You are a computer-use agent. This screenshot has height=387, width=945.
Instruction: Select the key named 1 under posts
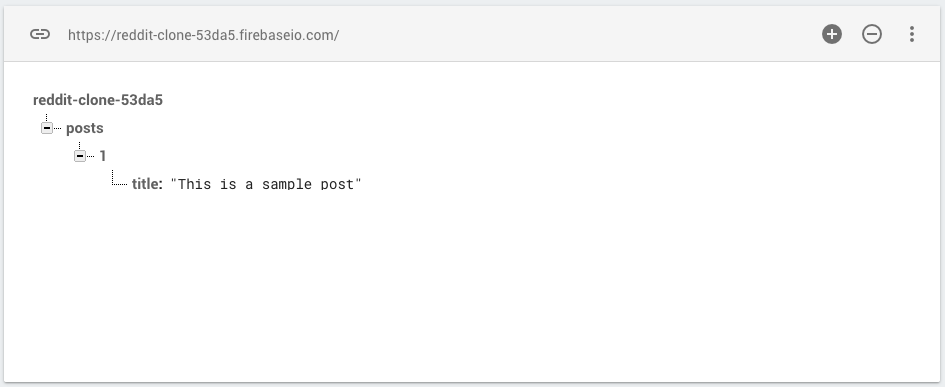pyautogui.click(x=102, y=156)
